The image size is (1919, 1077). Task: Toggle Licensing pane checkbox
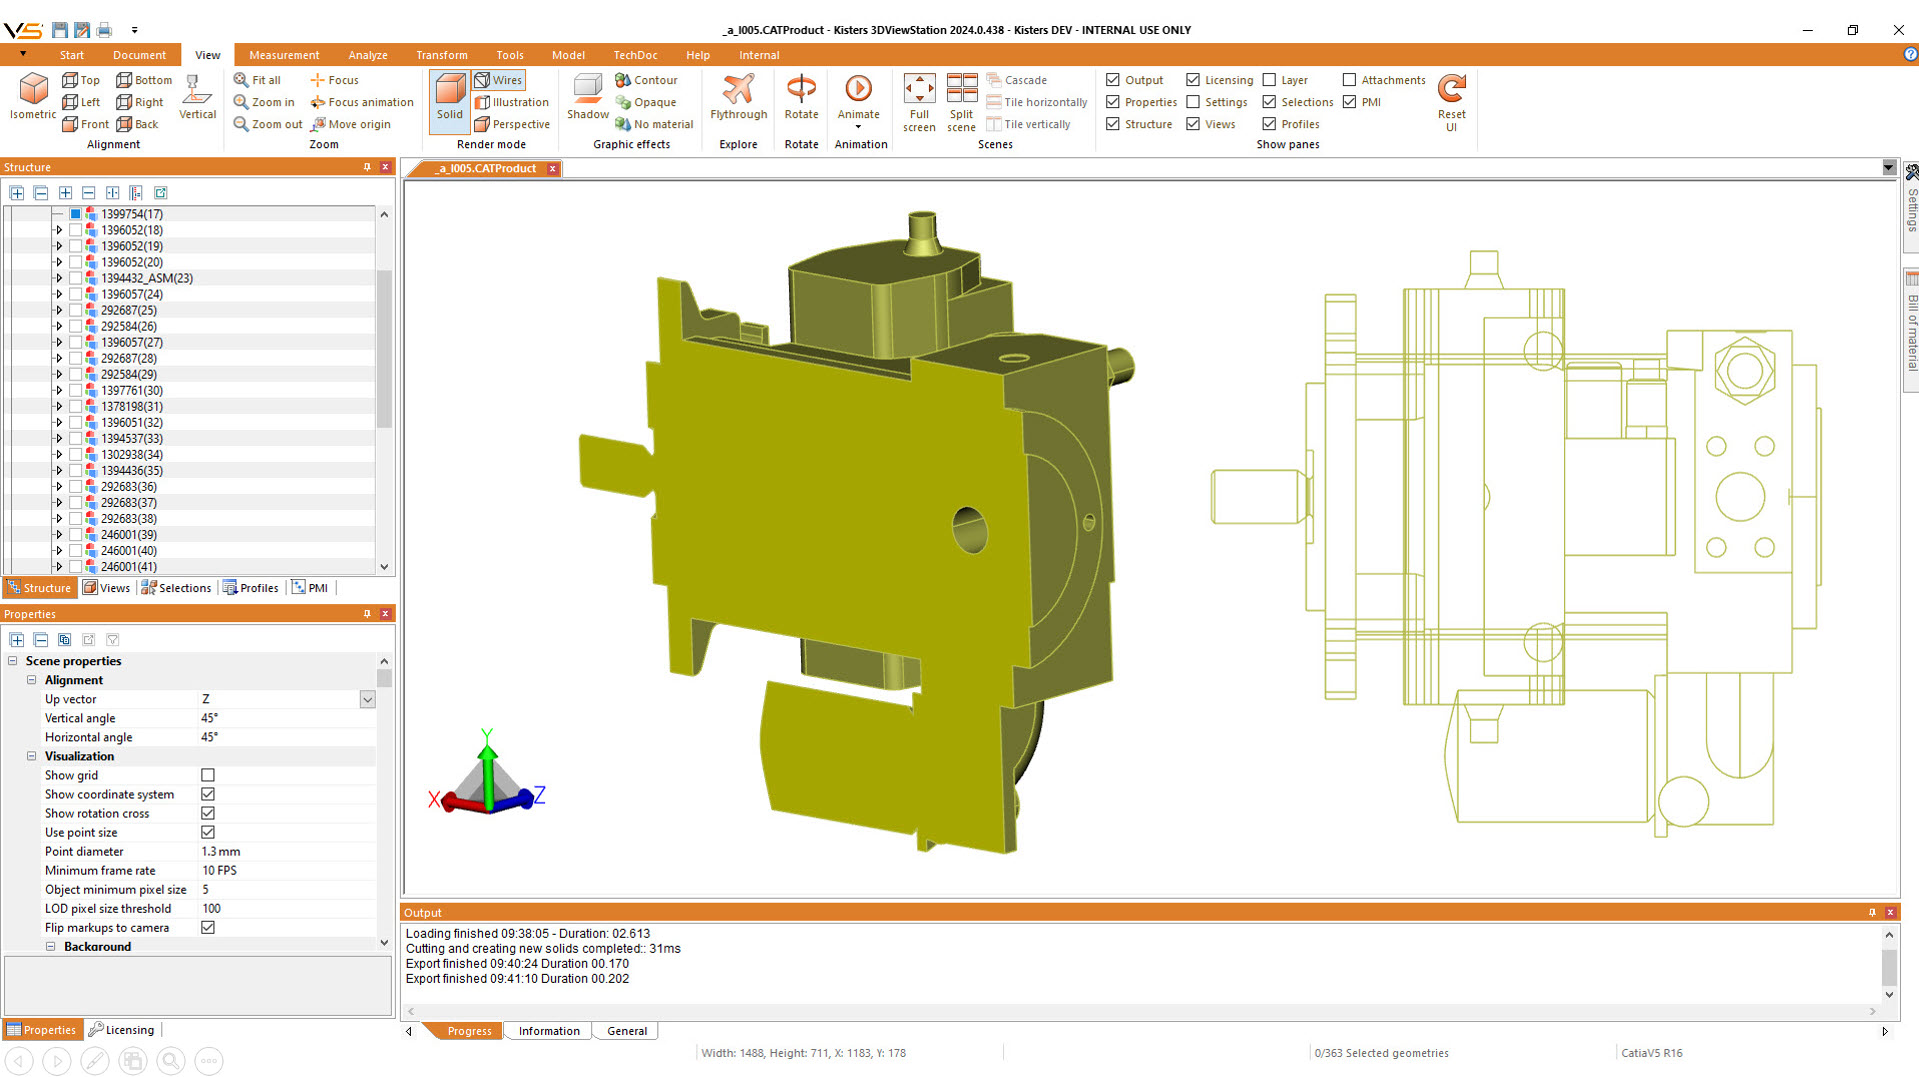click(x=1193, y=80)
